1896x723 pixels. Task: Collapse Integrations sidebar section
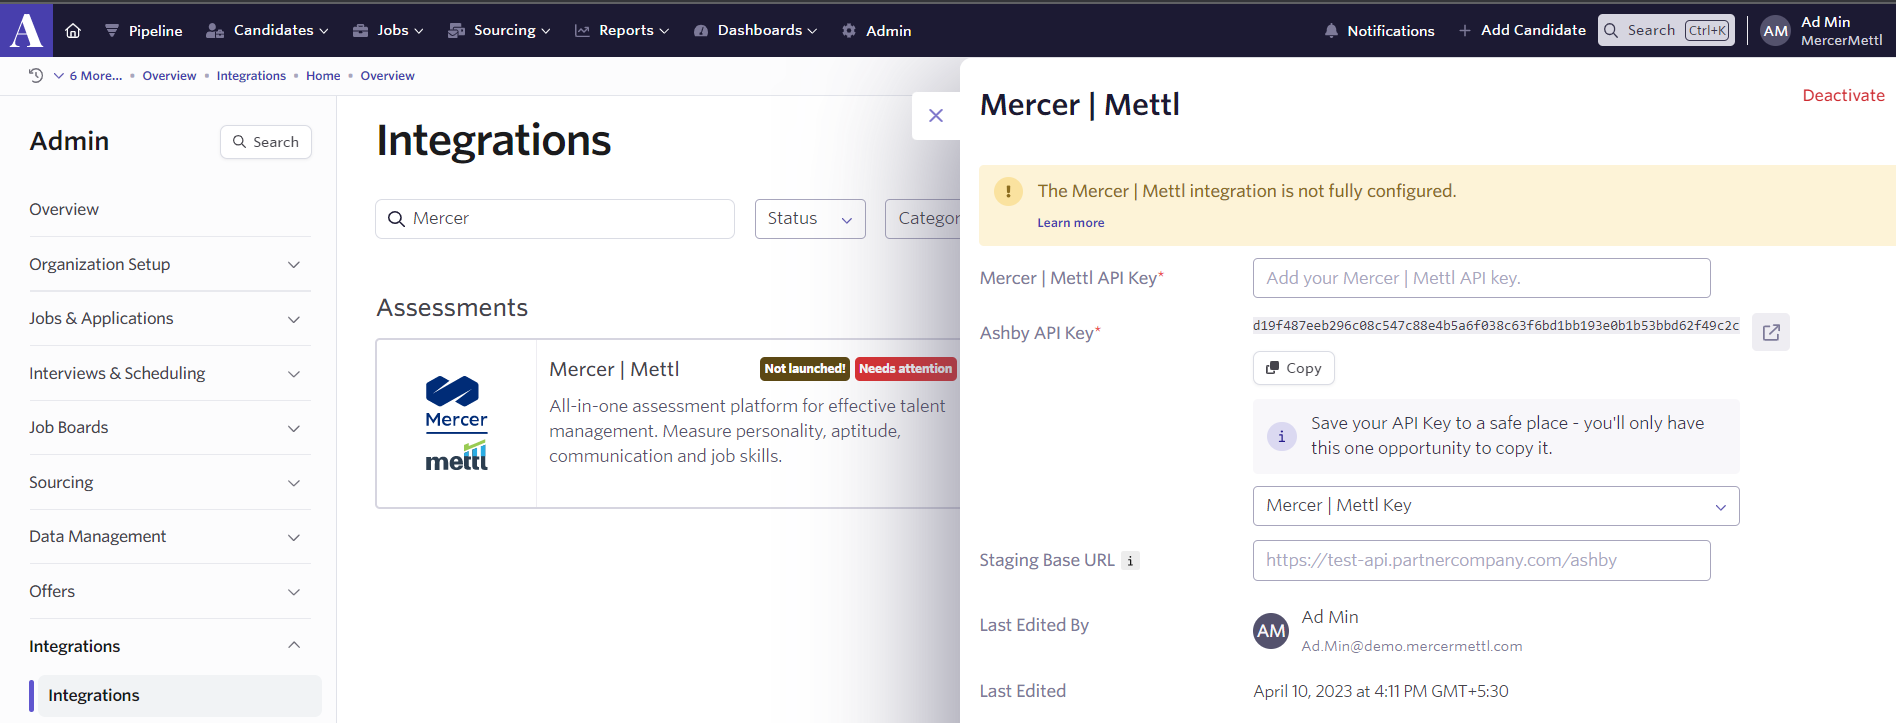click(170, 646)
